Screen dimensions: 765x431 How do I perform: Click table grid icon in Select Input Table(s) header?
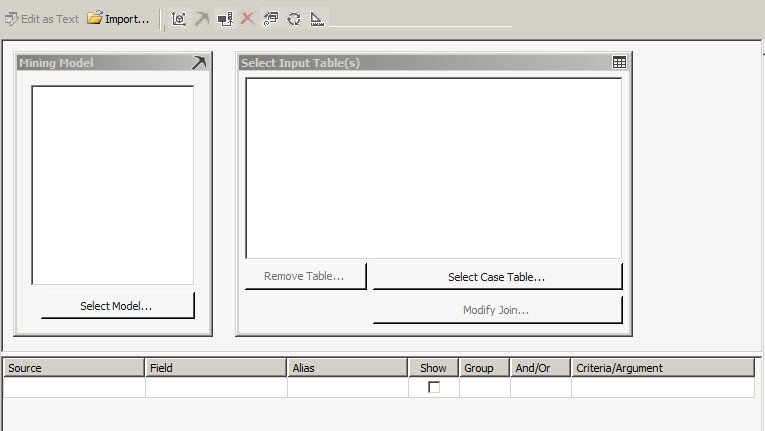point(619,62)
